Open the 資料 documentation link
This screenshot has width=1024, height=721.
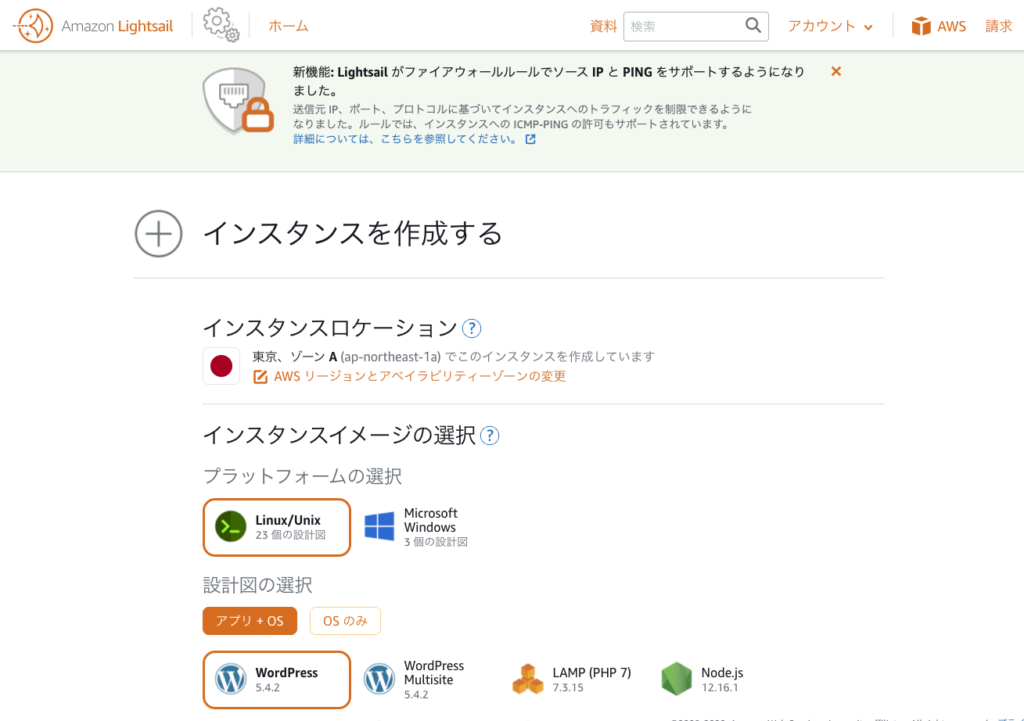603,26
